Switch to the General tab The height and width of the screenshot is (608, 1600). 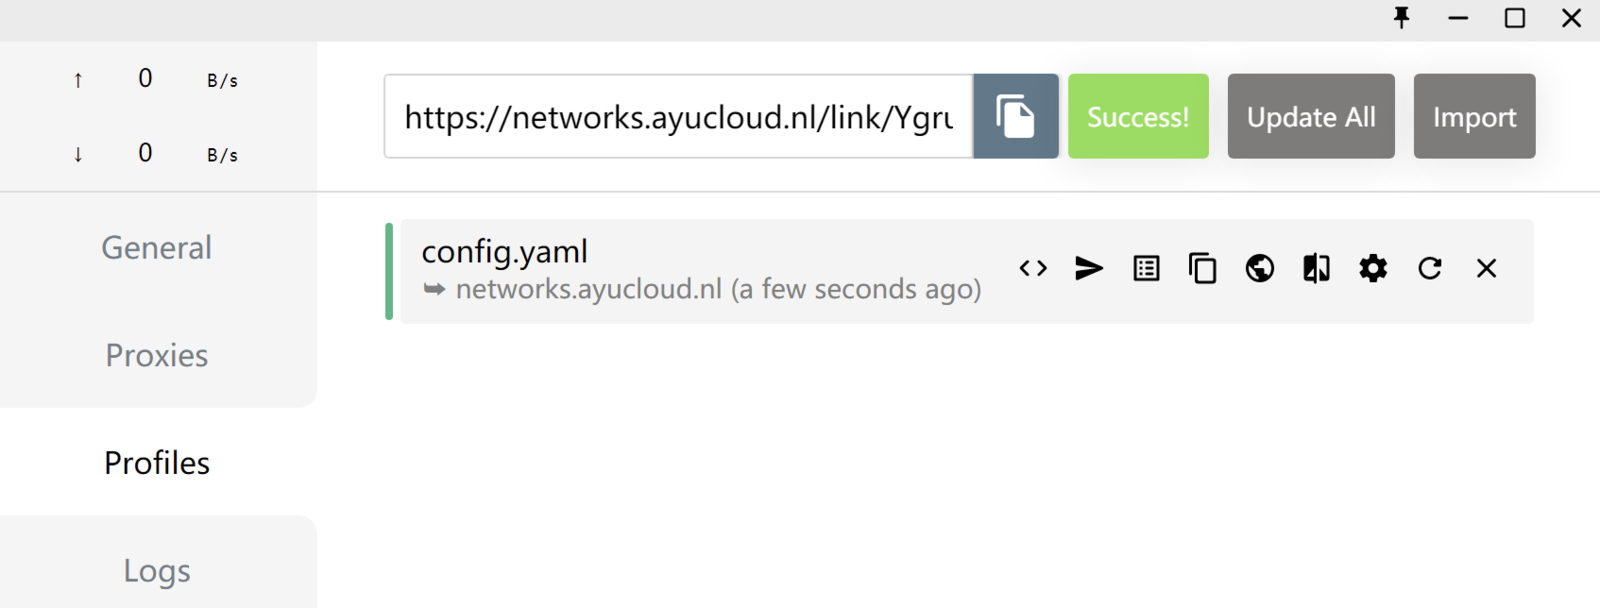coord(157,247)
